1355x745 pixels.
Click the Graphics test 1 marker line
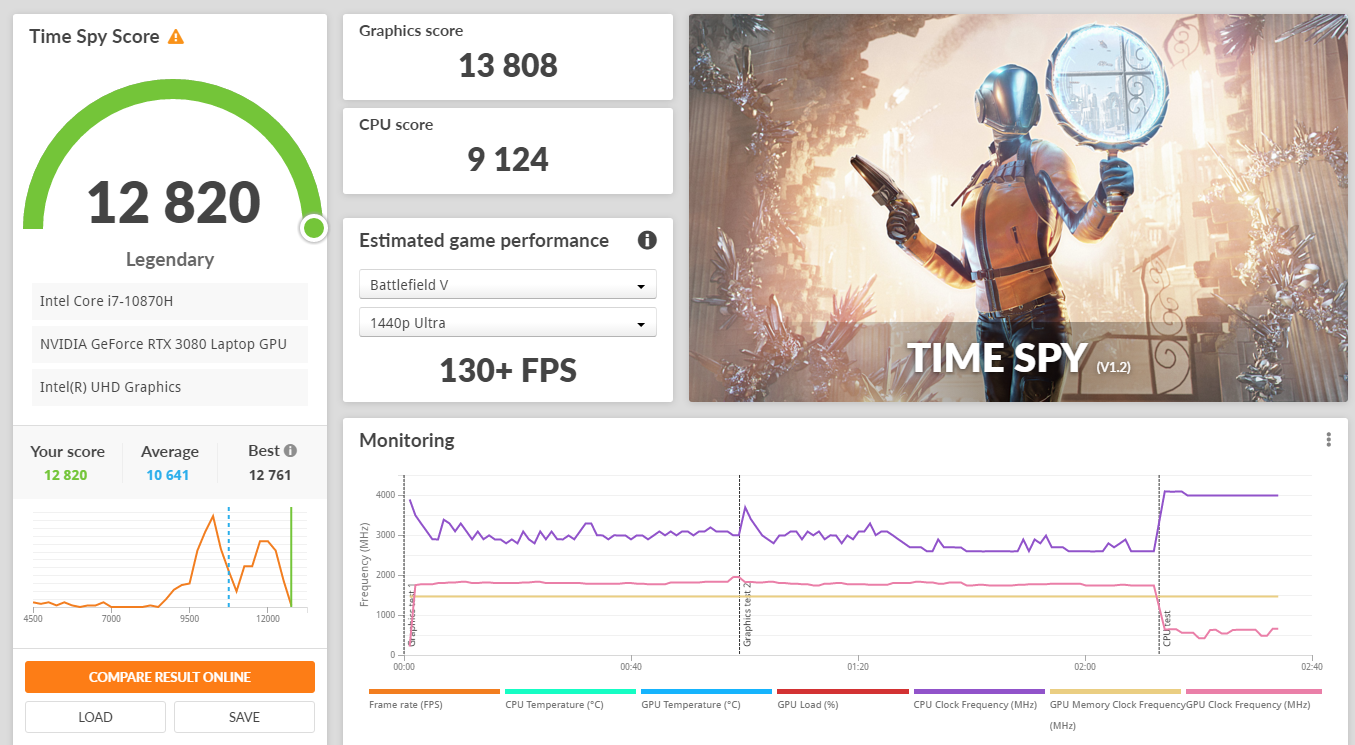point(405,565)
